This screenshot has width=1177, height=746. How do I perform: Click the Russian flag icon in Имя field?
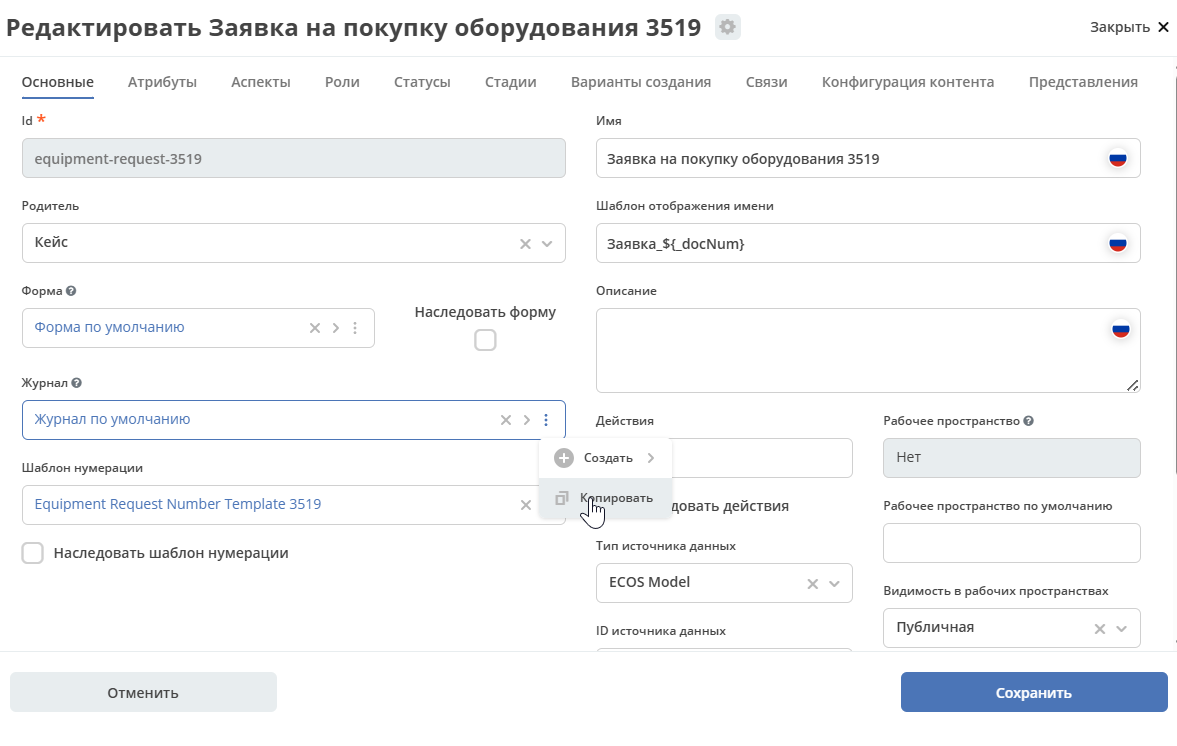1117,158
